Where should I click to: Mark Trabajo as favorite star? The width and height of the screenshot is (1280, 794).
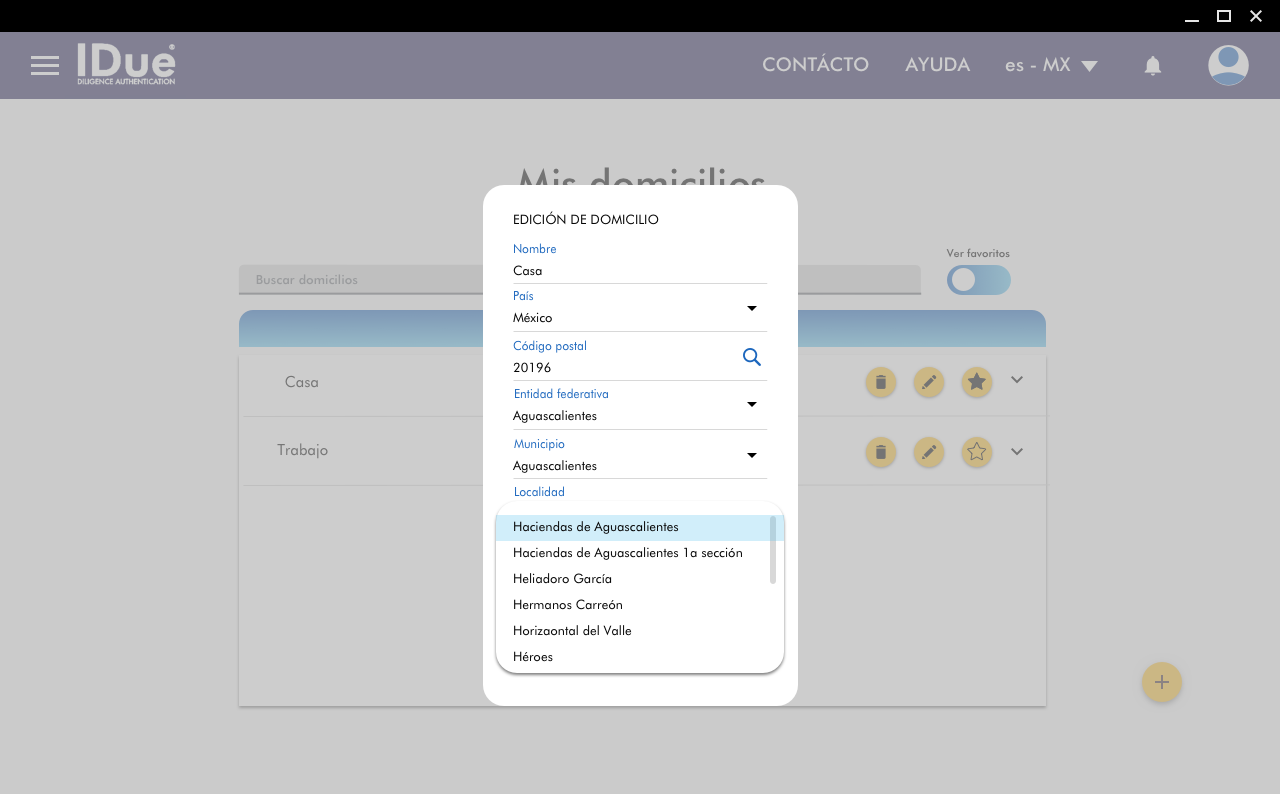click(x=977, y=452)
